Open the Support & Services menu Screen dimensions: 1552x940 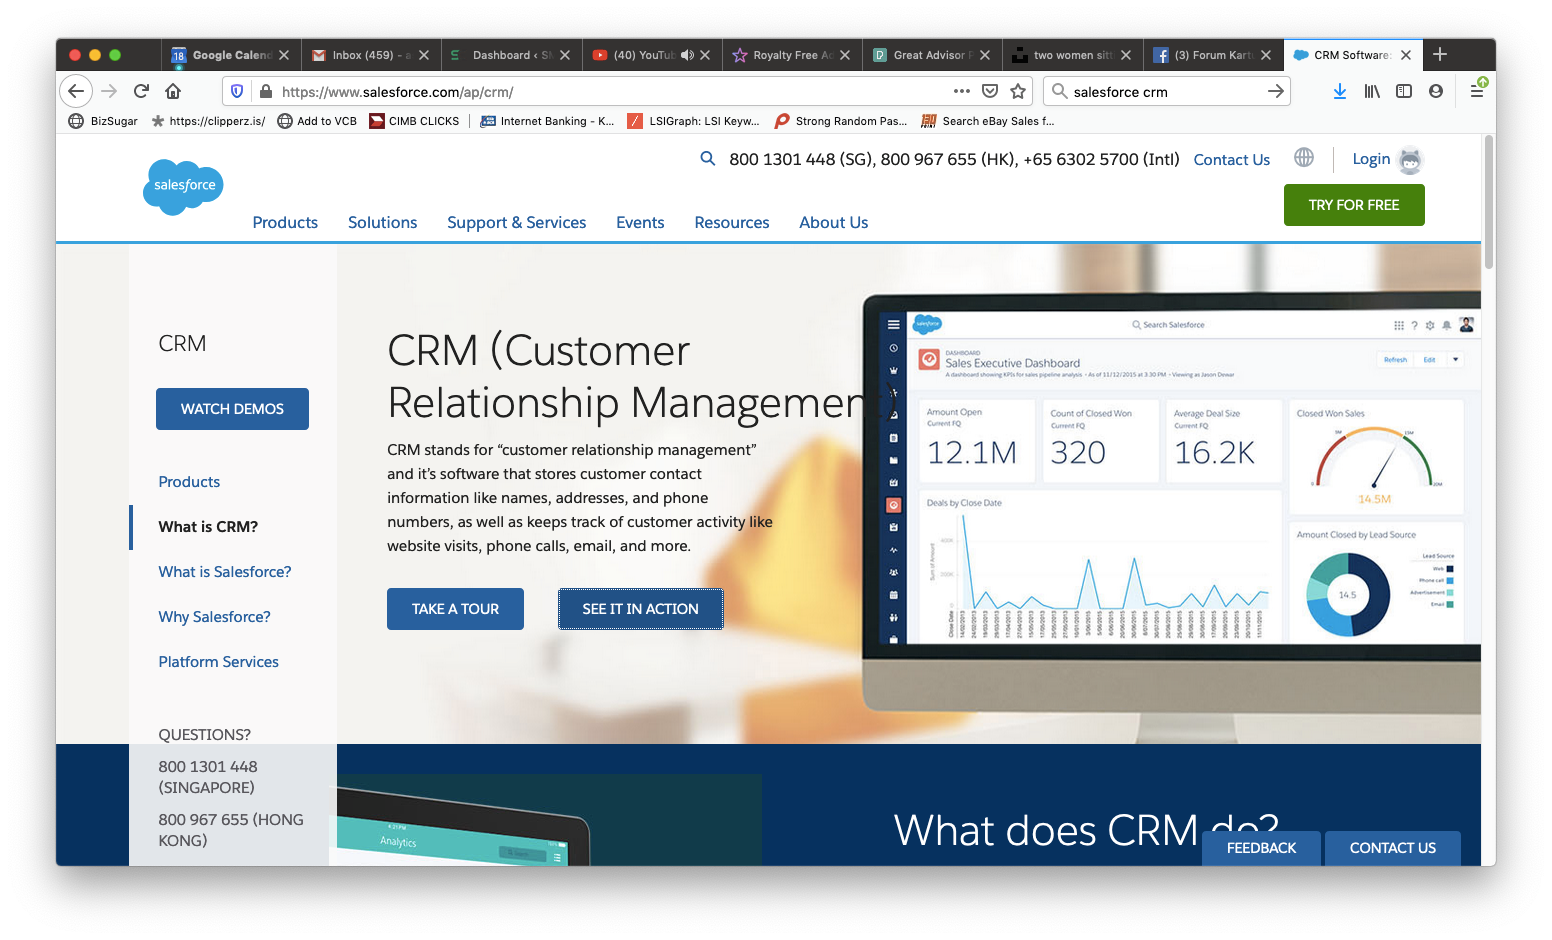(x=516, y=222)
